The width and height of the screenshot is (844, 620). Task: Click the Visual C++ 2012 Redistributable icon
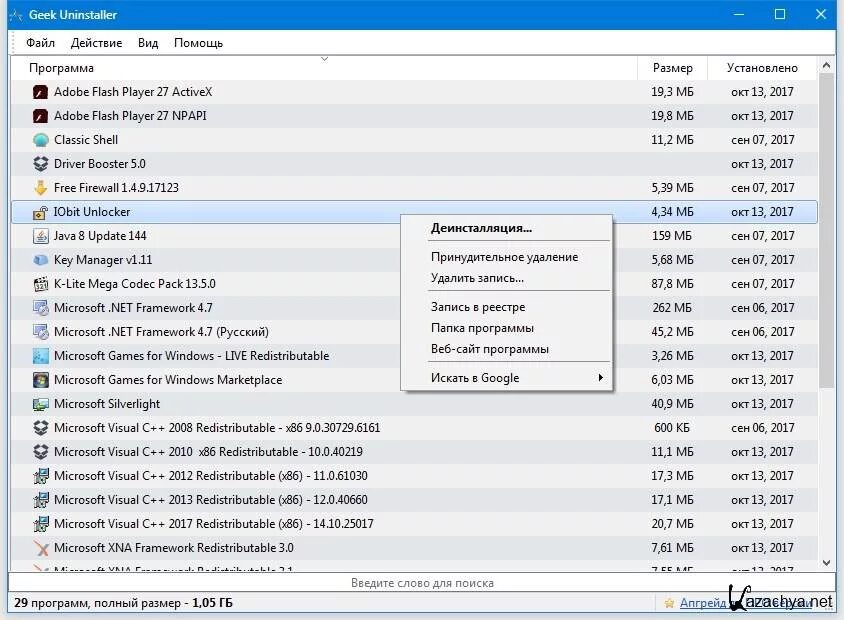tap(40, 476)
